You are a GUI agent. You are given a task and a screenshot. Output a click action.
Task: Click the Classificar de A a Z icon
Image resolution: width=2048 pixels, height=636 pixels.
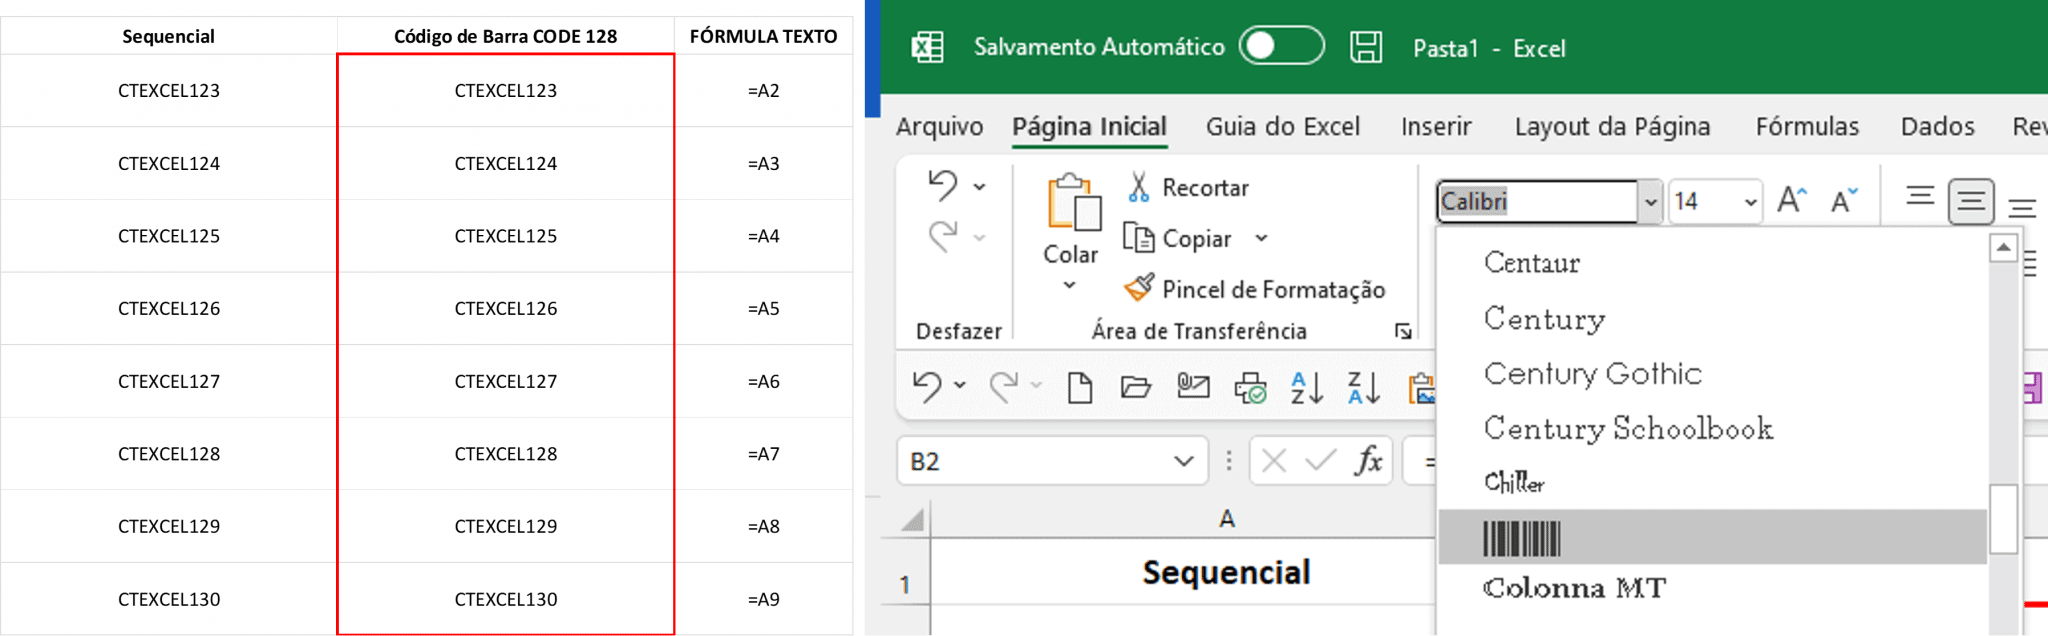[1305, 388]
